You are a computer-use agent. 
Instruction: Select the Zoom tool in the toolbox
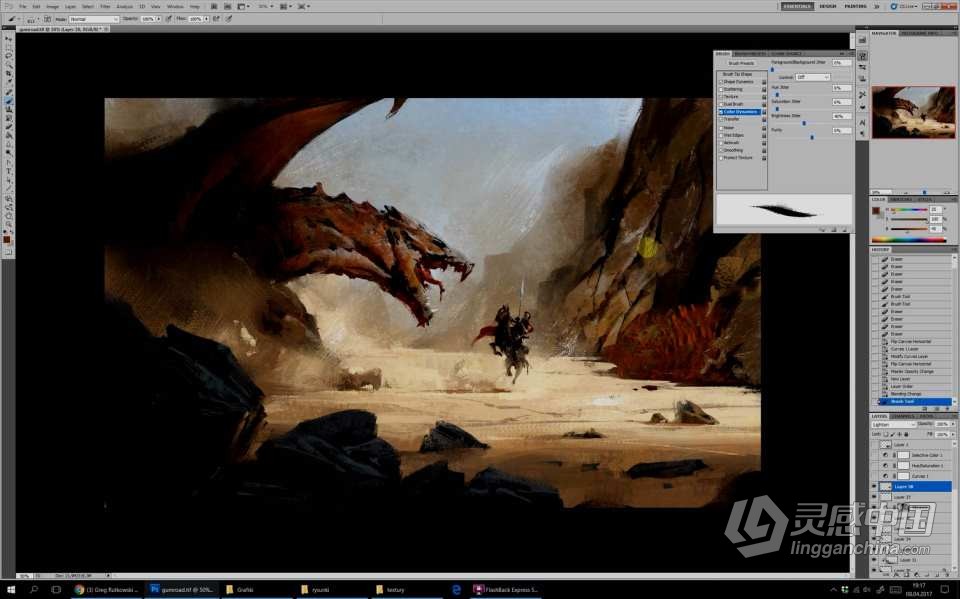(9, 224)
